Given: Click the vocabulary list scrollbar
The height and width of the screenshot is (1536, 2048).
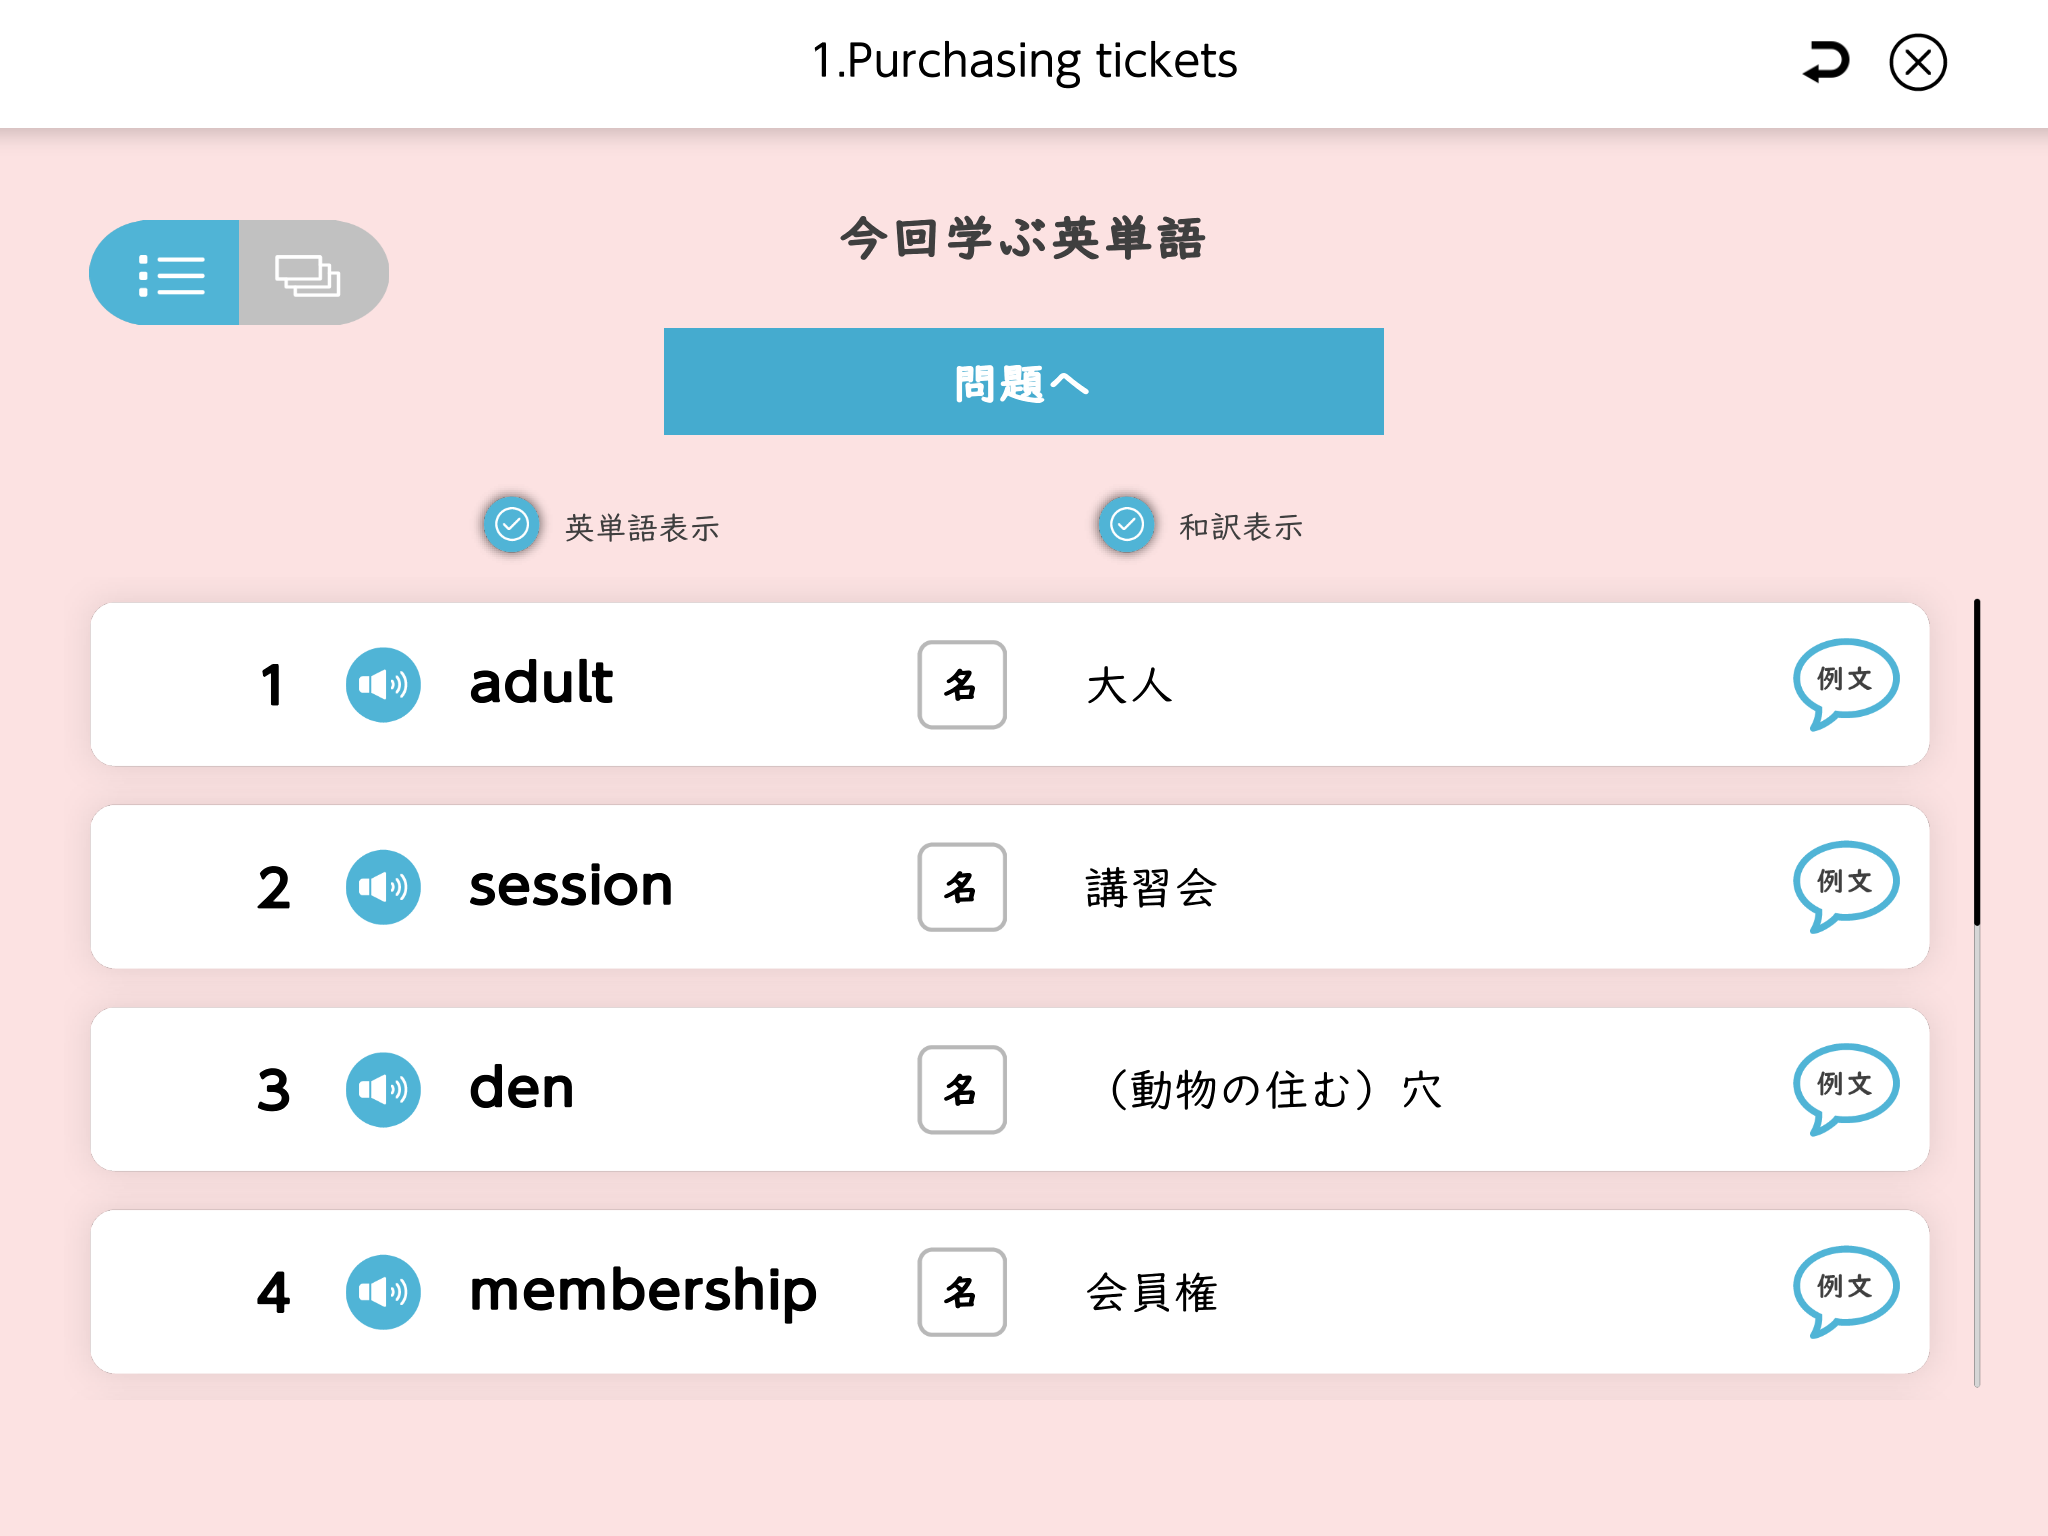Looking at the screenshot, I should (x=1977, y=762).
